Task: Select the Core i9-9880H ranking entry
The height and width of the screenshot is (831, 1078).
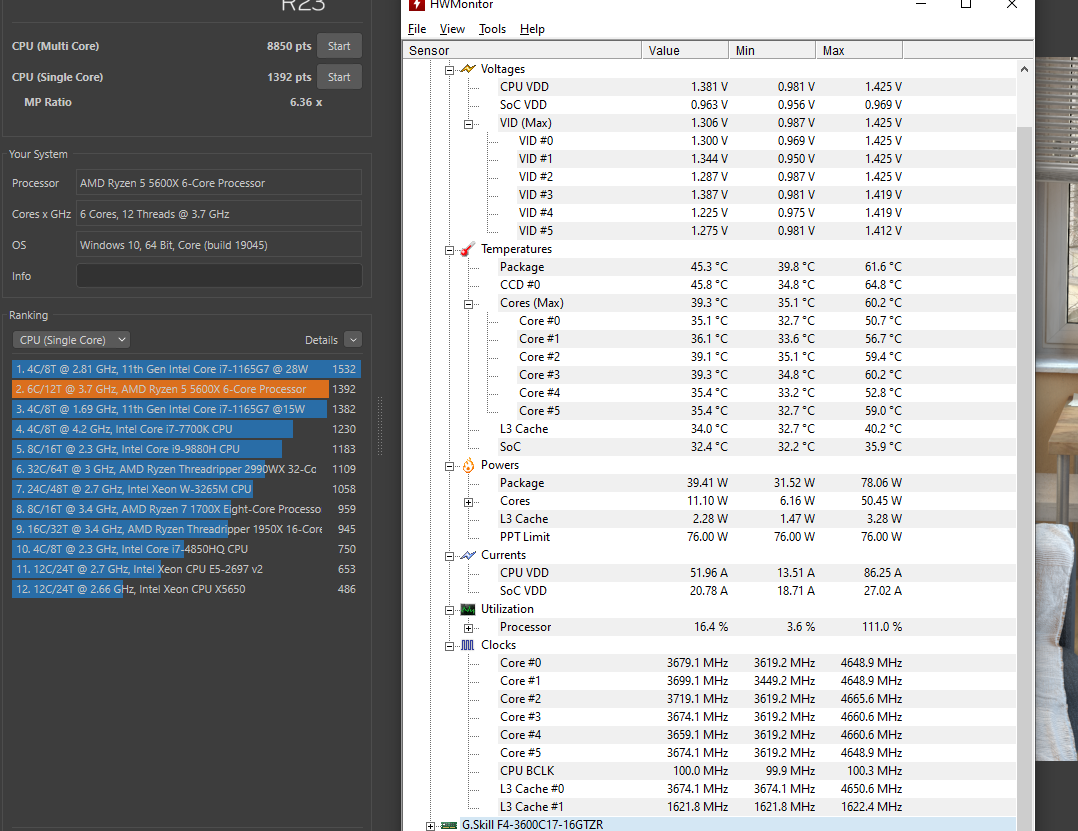Action: click(x=186, y=449)
